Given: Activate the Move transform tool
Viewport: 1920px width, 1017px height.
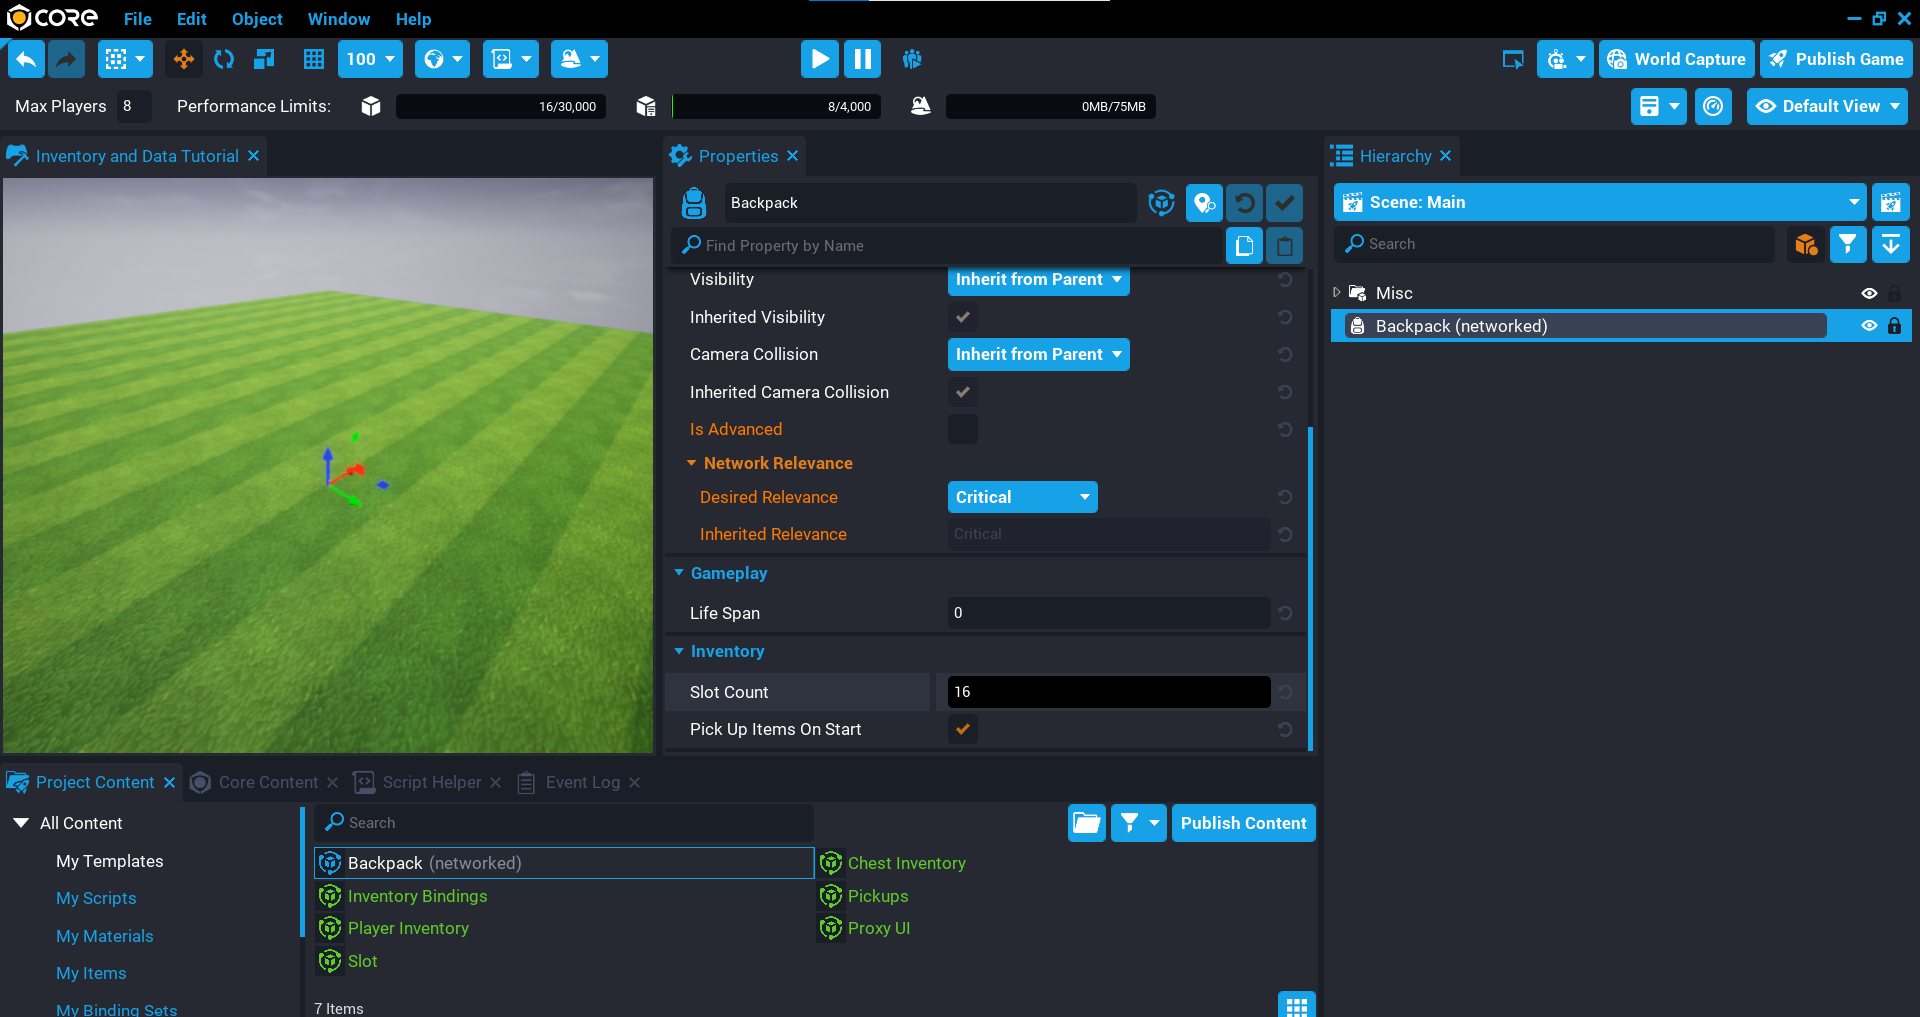Looking at the screenshot, I should (183, 59).
